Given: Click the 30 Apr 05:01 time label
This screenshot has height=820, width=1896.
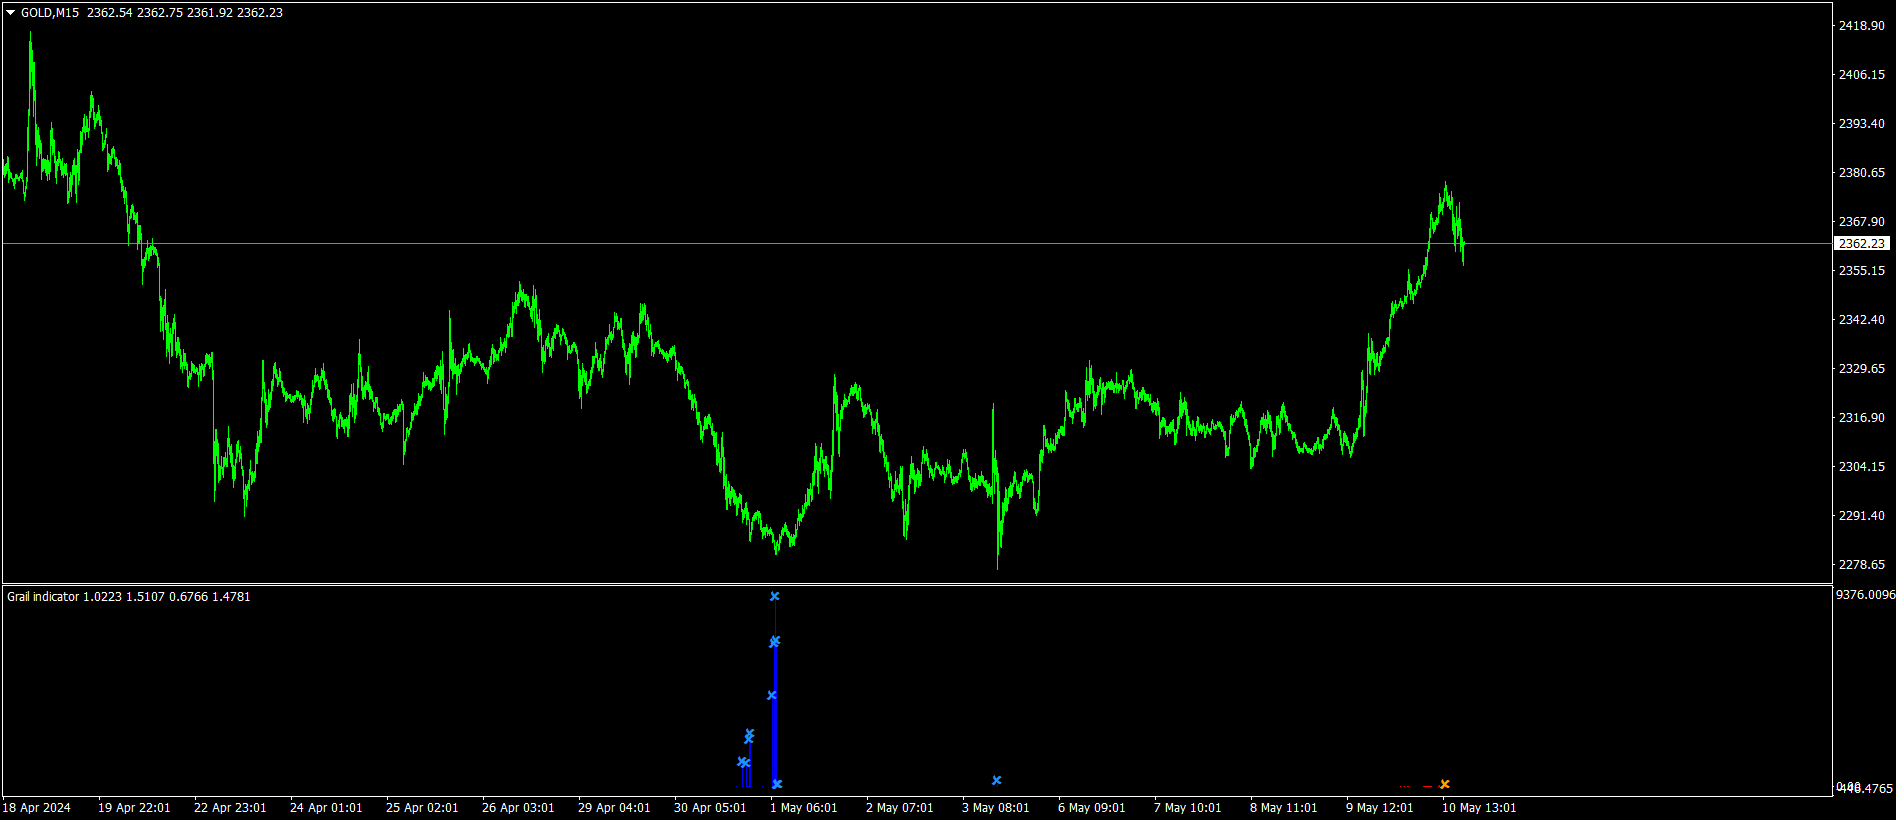Looking at the screenshot, I should coord(710,808).
